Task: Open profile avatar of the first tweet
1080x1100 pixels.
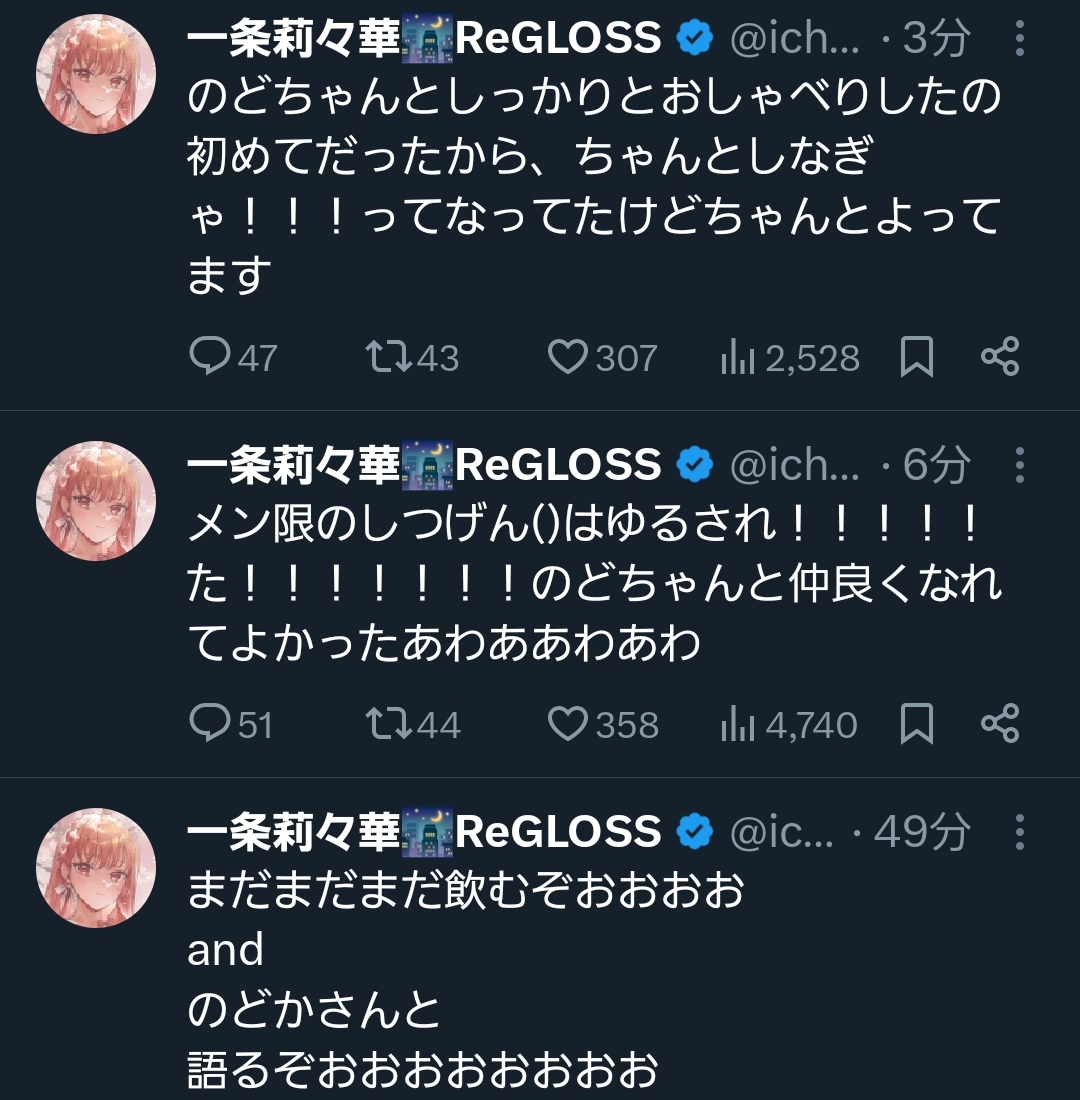Action: point(96,74)
